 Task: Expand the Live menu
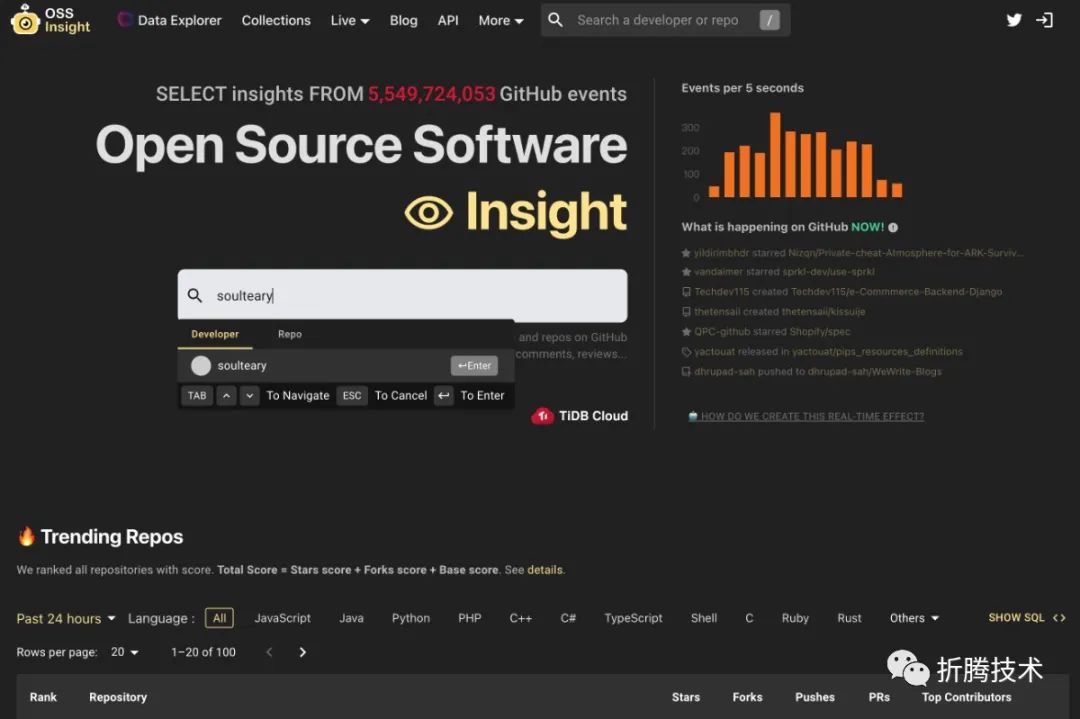pos(350,21)
